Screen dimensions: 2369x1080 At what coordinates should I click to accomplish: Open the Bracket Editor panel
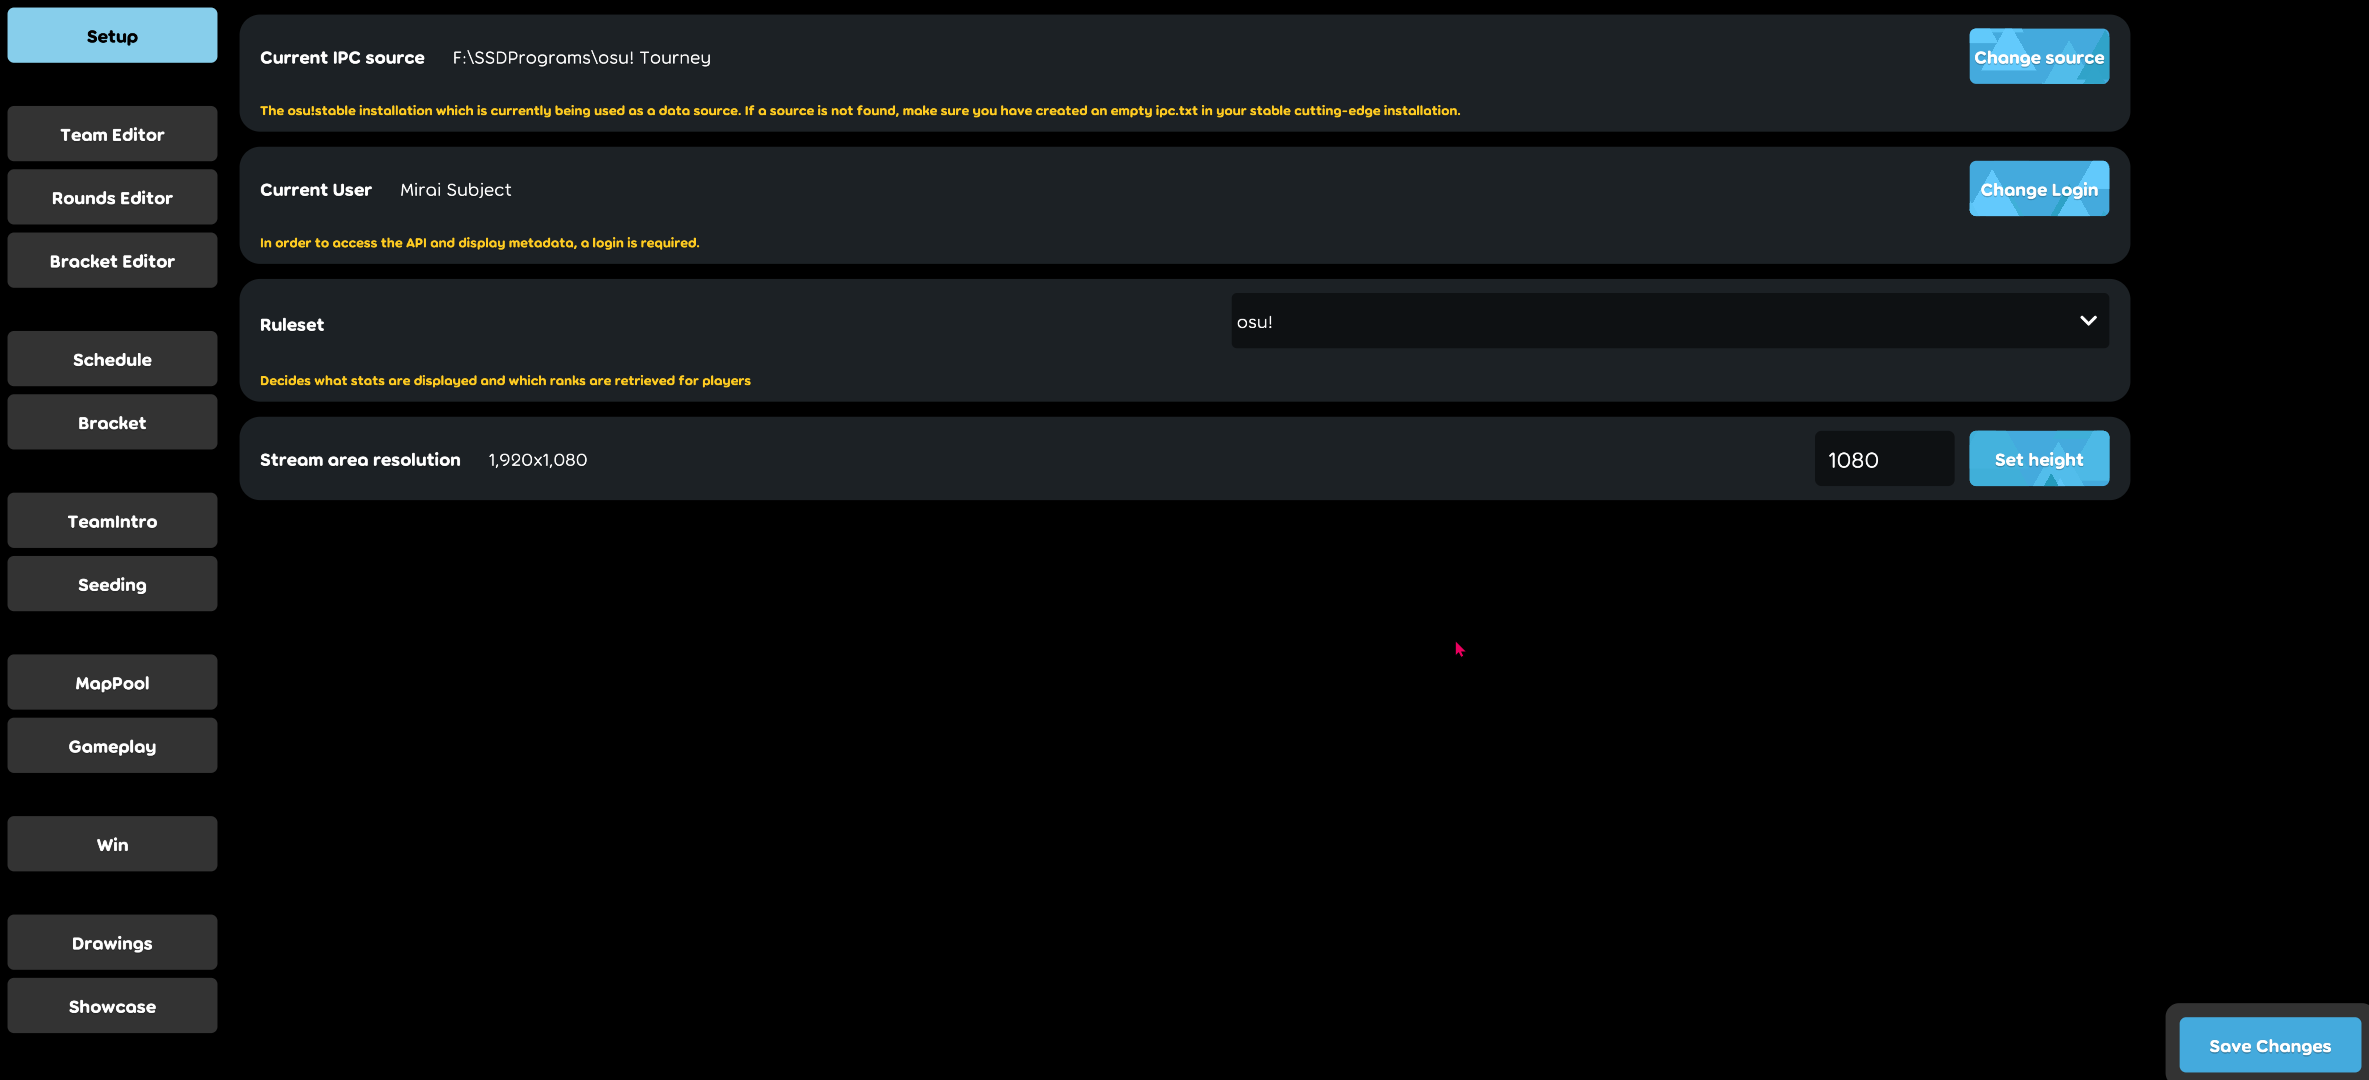pos(112,260)
